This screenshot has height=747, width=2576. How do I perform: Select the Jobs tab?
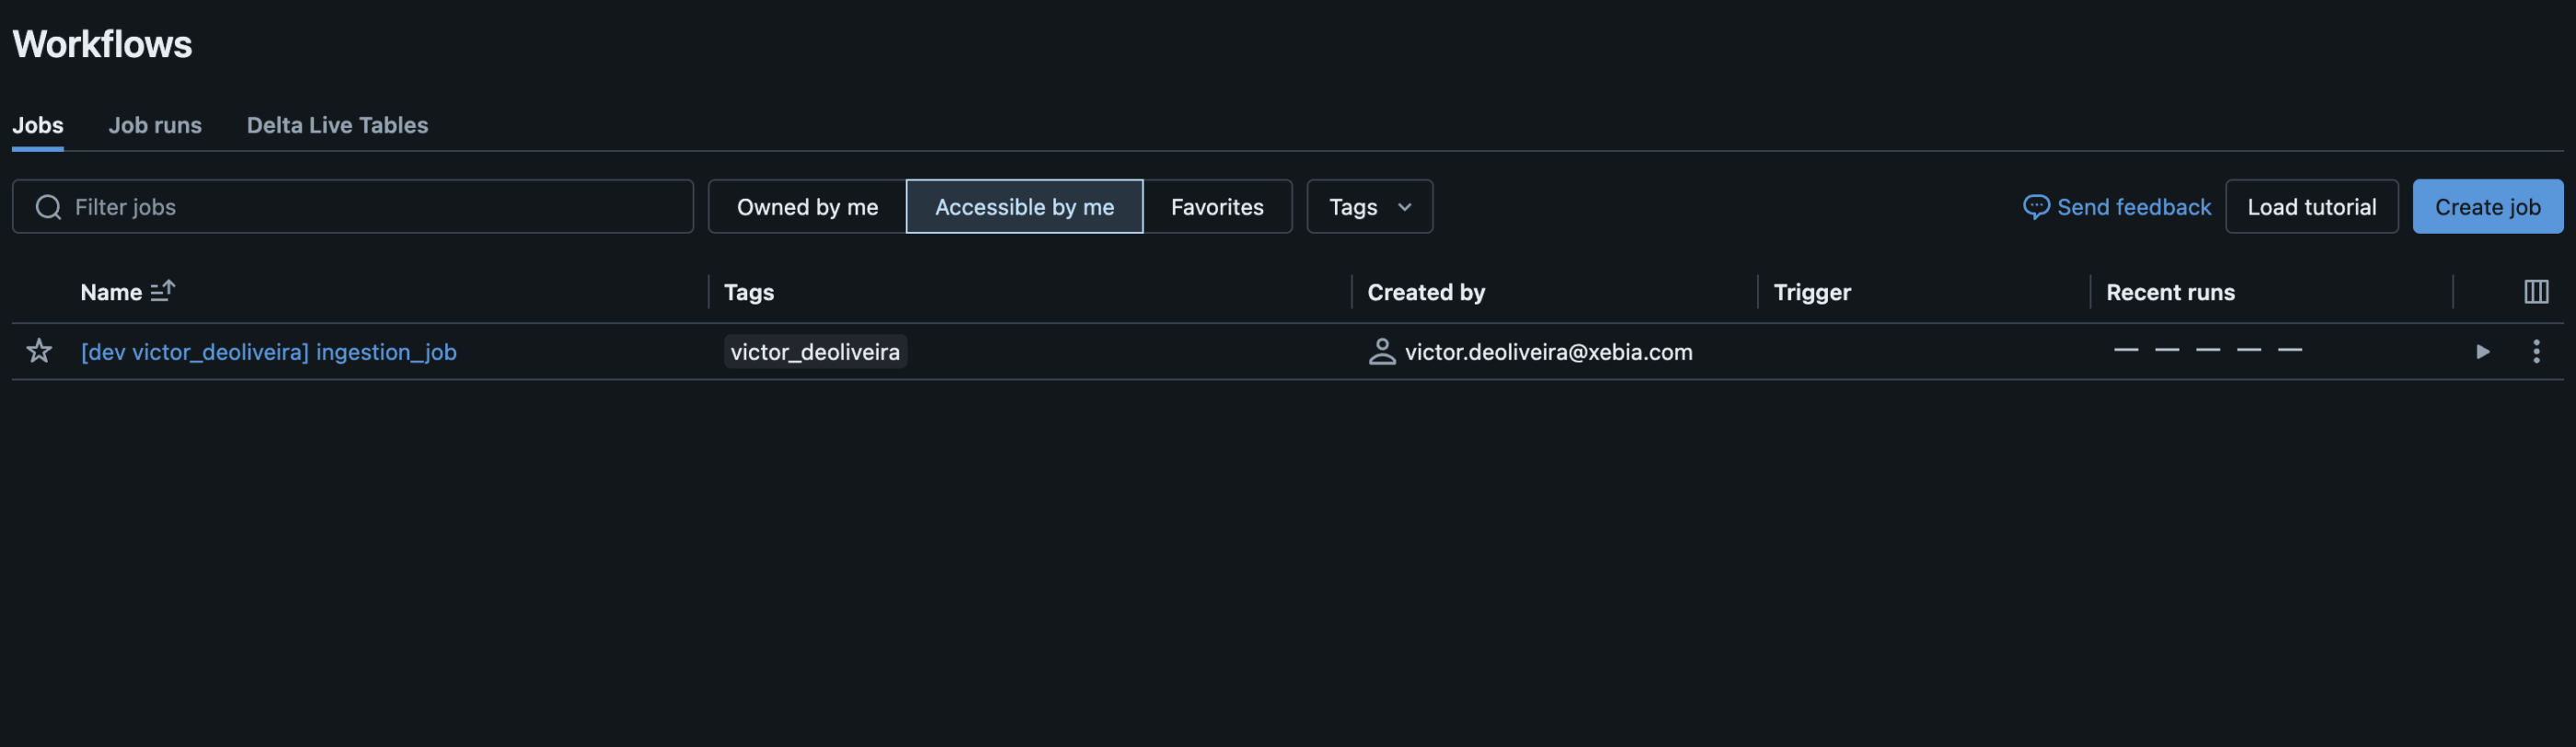click(38, 125)
